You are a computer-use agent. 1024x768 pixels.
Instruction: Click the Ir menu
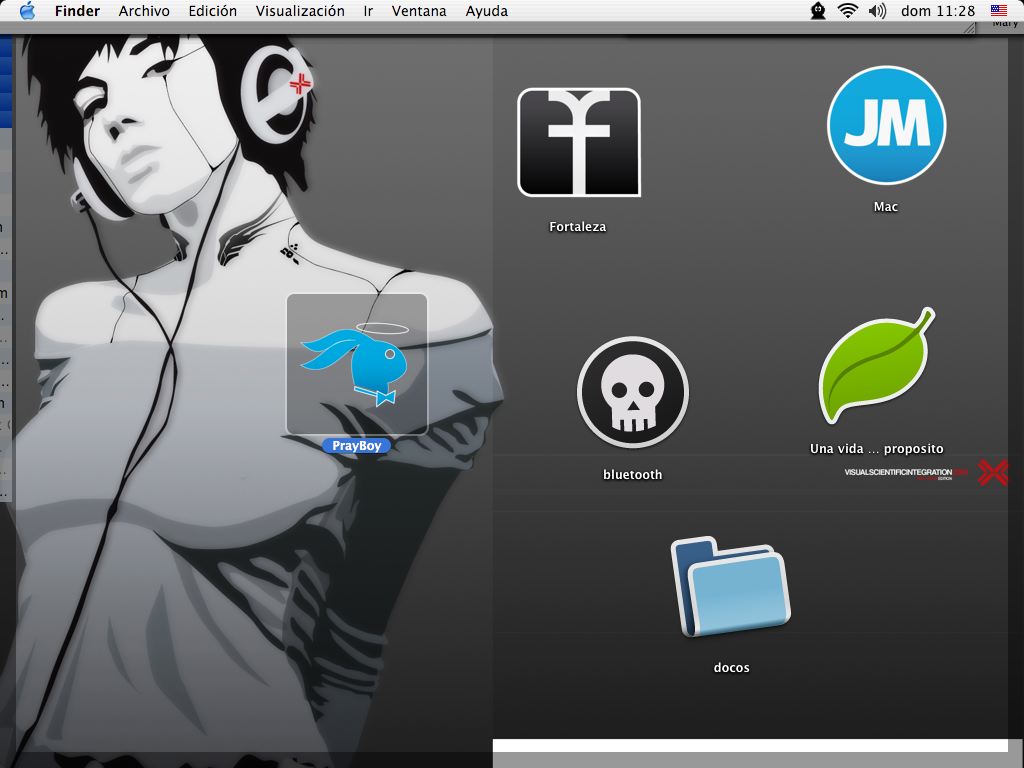[368, 11]
